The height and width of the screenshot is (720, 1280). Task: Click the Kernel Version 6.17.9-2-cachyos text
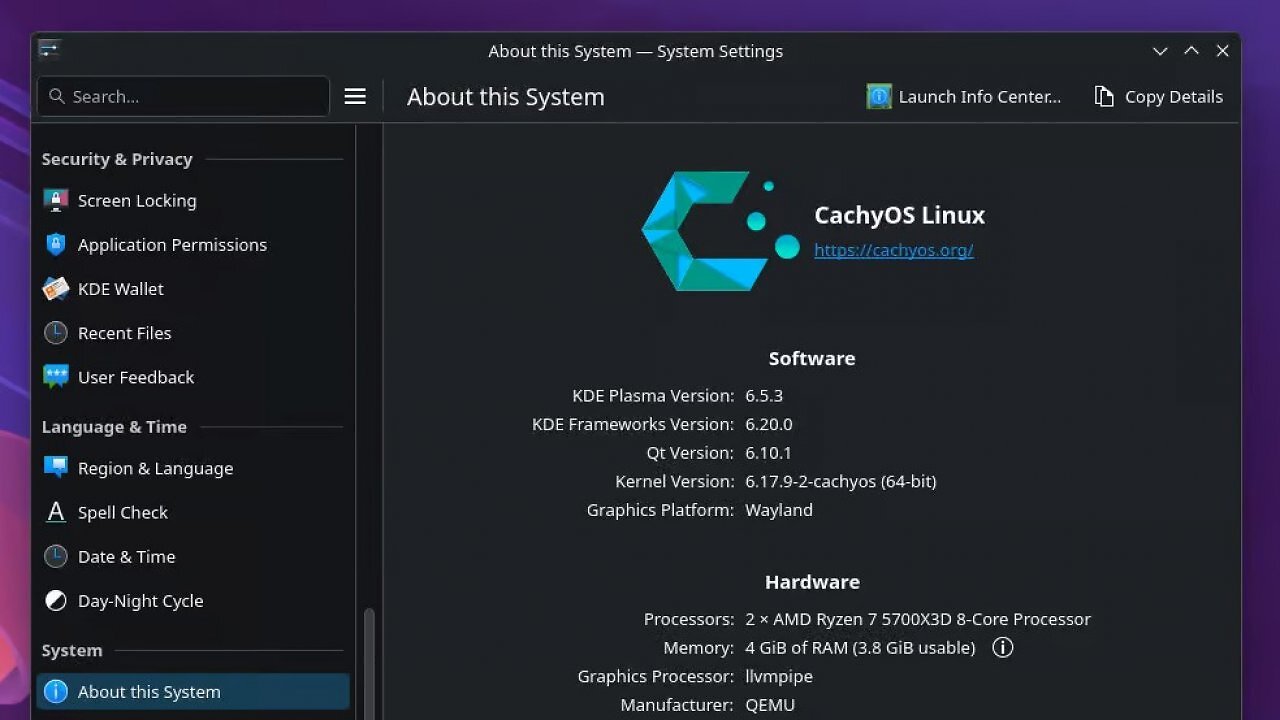840,481
